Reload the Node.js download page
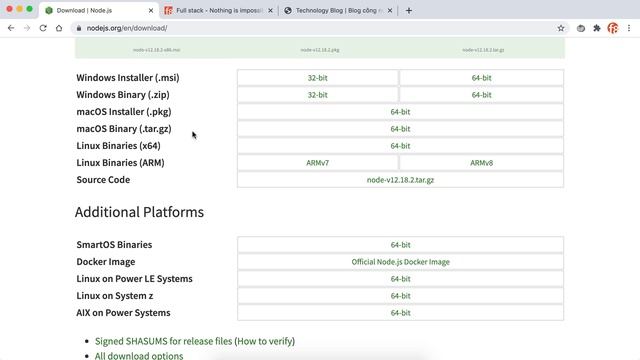The width and height of the screenshot is (640, 360). 43,28
